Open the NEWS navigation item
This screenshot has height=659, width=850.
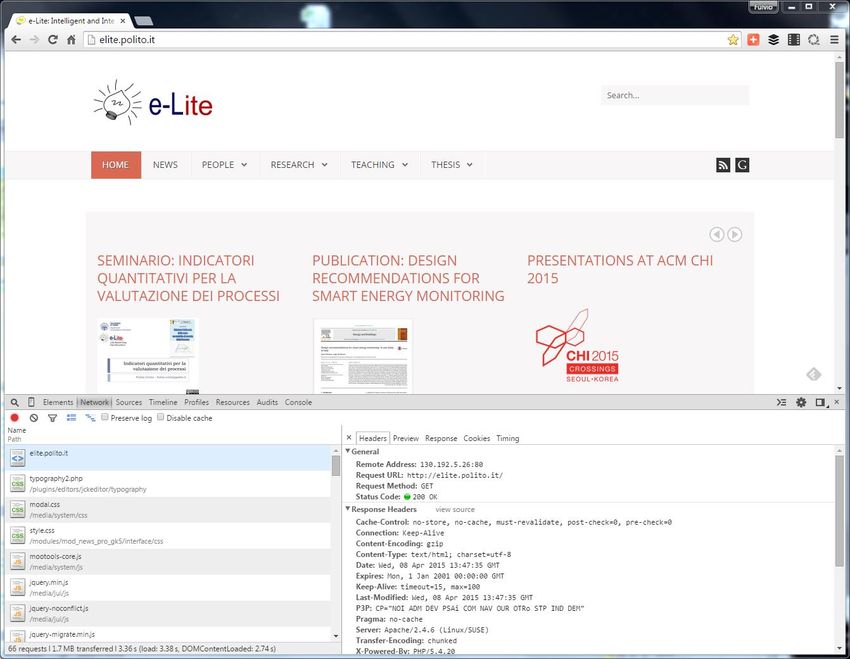pos(165,165)
